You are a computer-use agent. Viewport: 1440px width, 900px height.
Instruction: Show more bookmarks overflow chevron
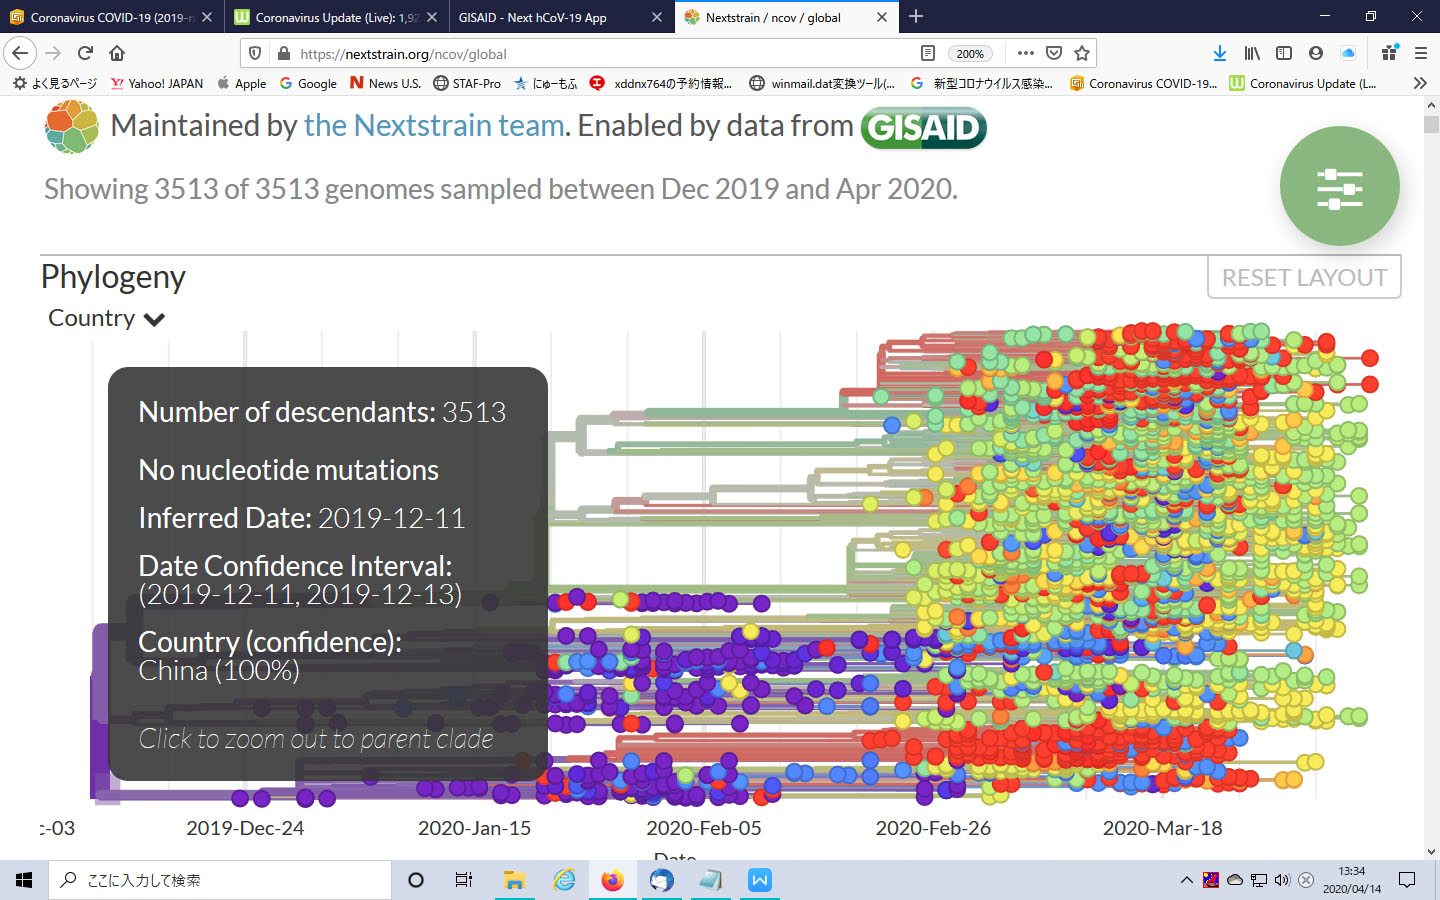coord(1419,83)
